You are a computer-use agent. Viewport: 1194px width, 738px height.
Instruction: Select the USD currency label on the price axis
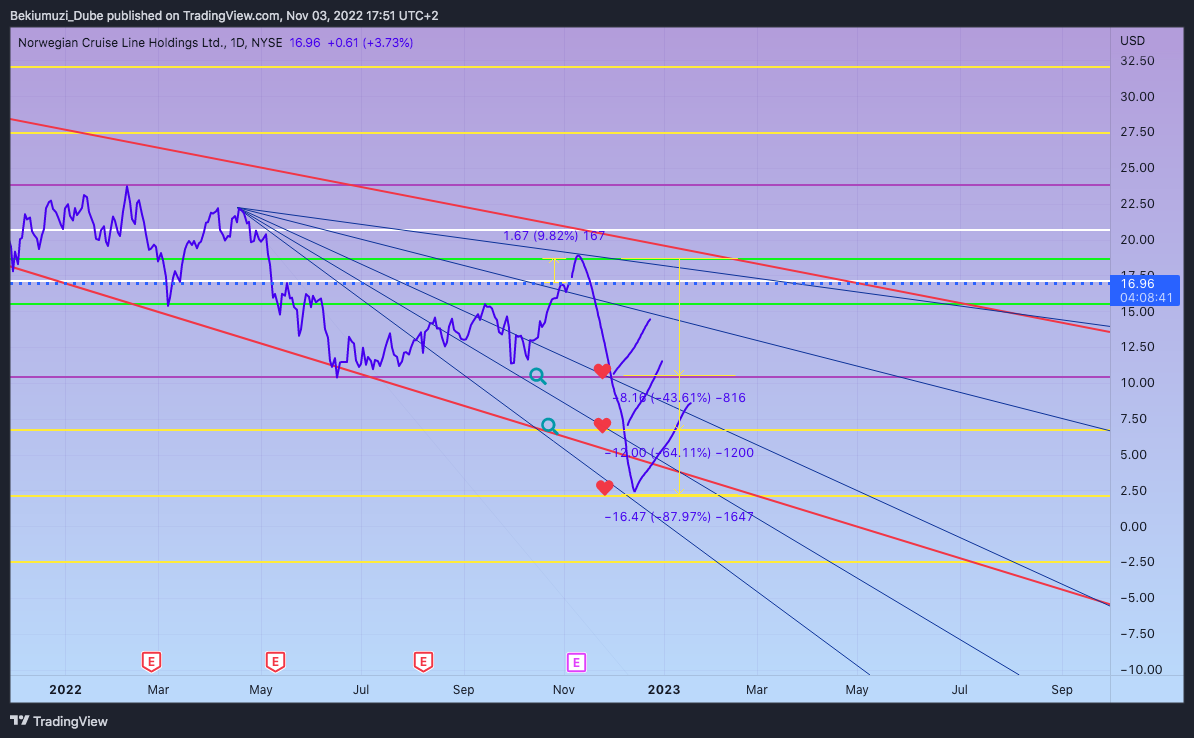1132,40
